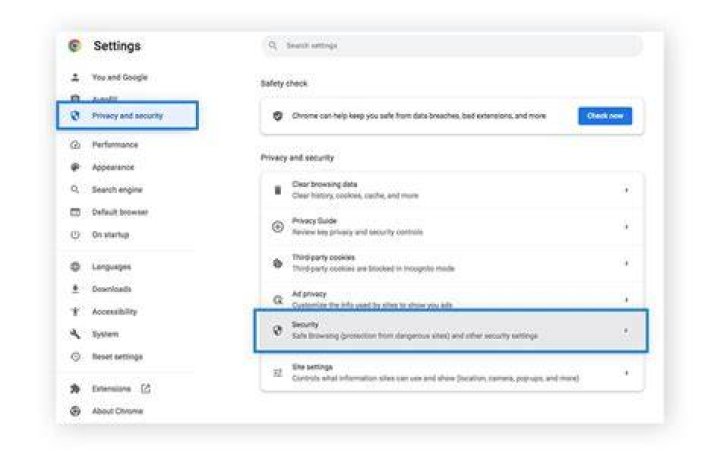The width and height of the screenshot is (720, 453).
Task: Click the Extensions puzzle piece icon
Action: [75, 389]
